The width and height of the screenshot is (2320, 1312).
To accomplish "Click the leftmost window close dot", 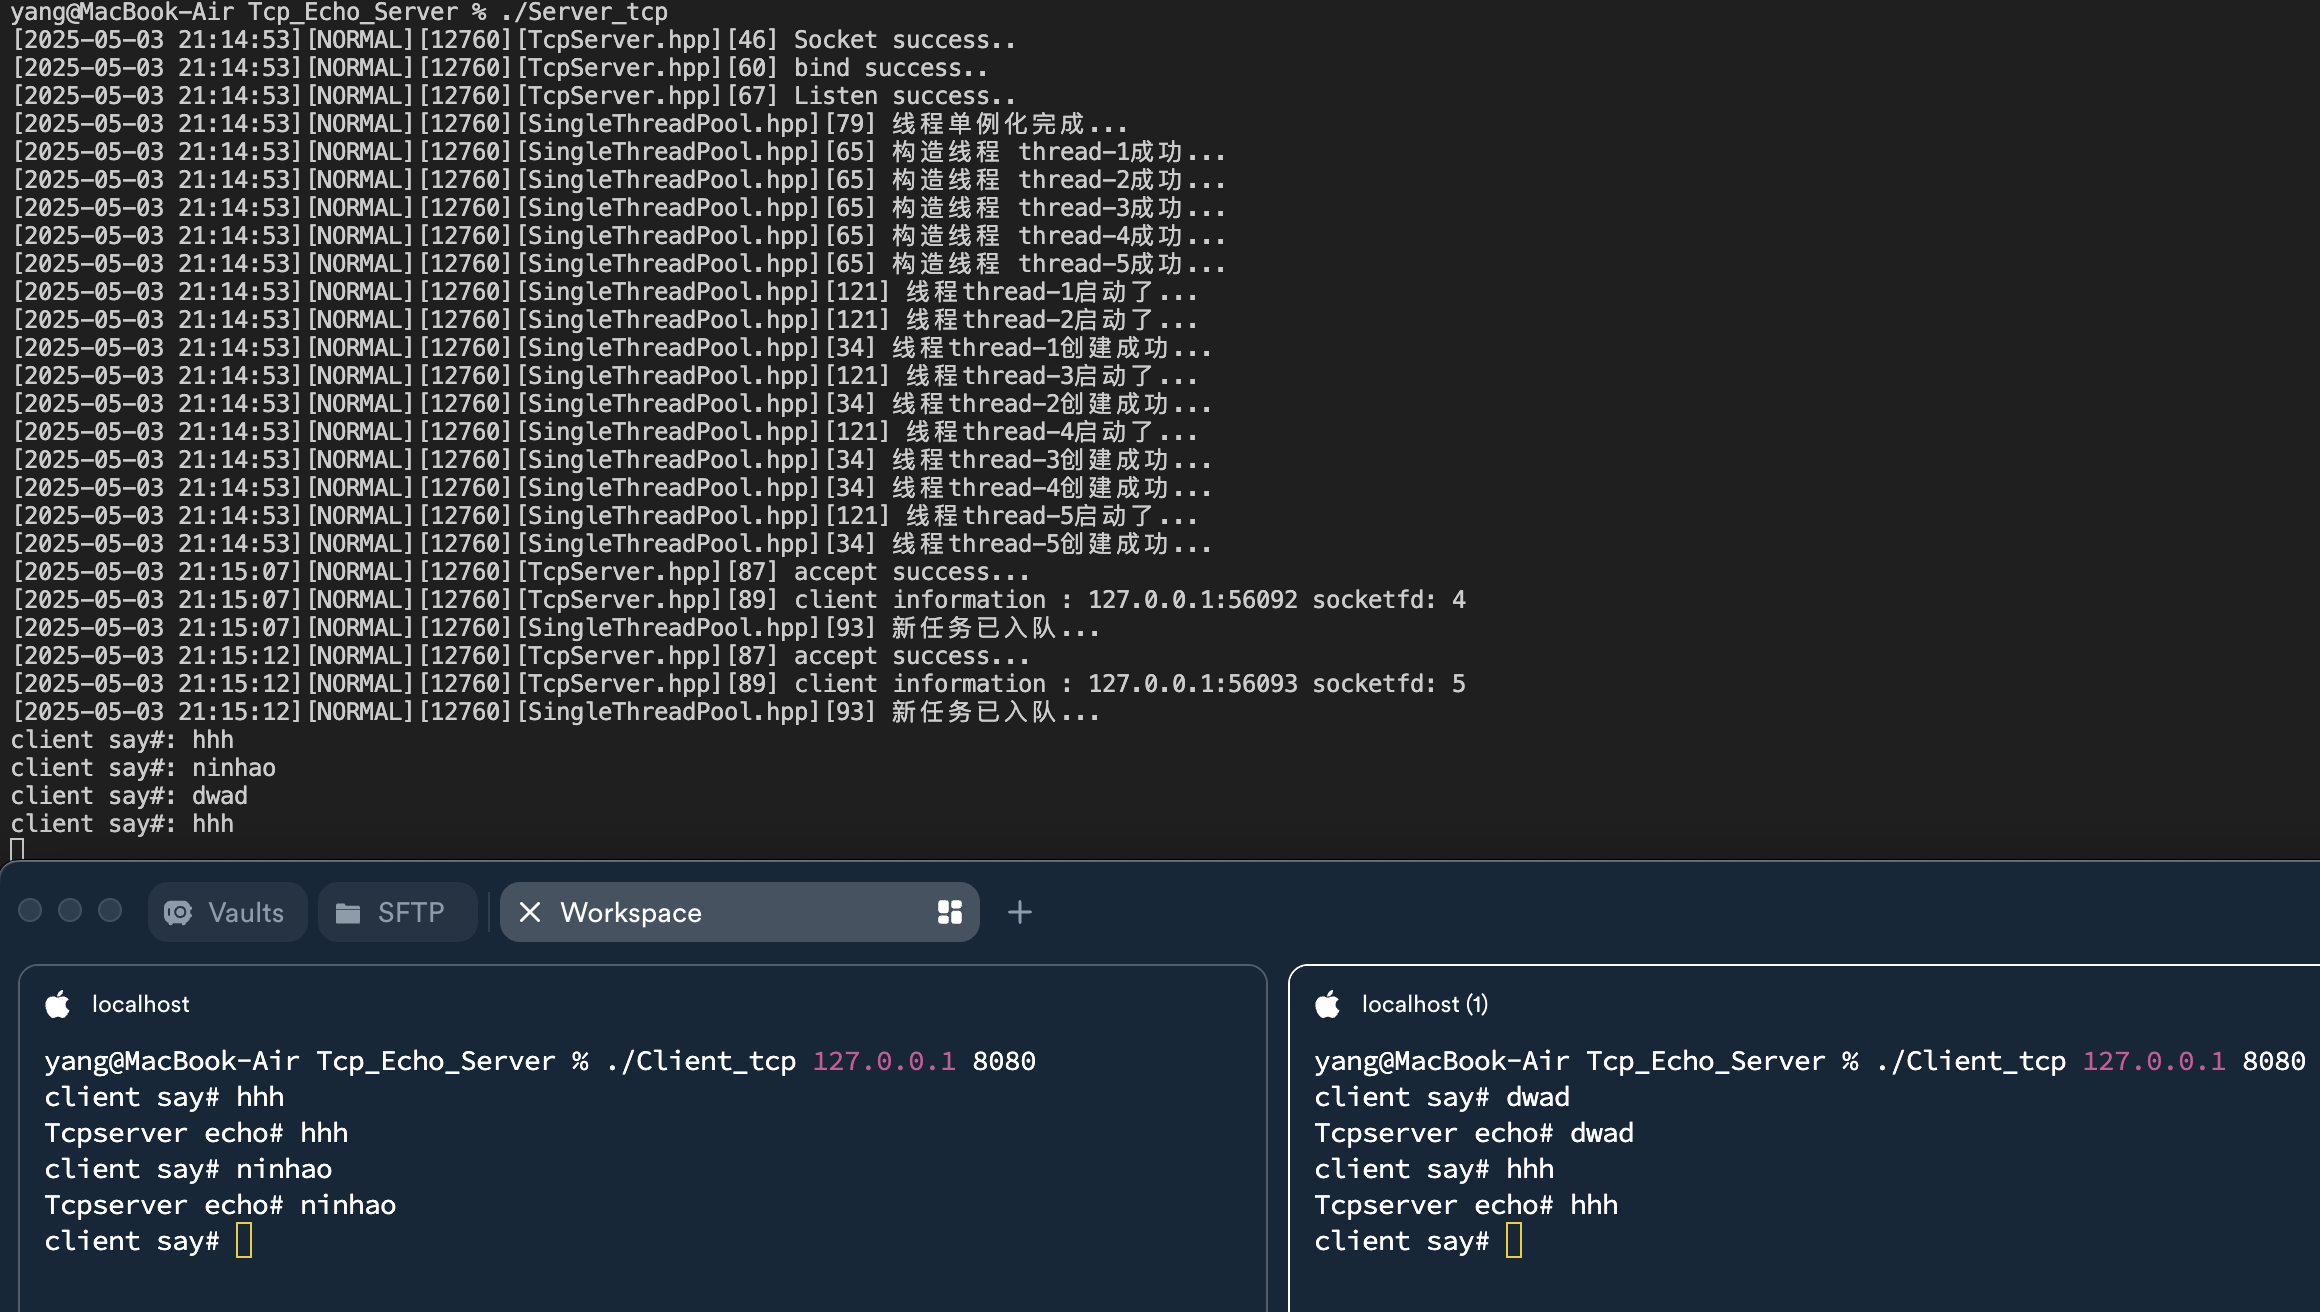I will point(30,910).
